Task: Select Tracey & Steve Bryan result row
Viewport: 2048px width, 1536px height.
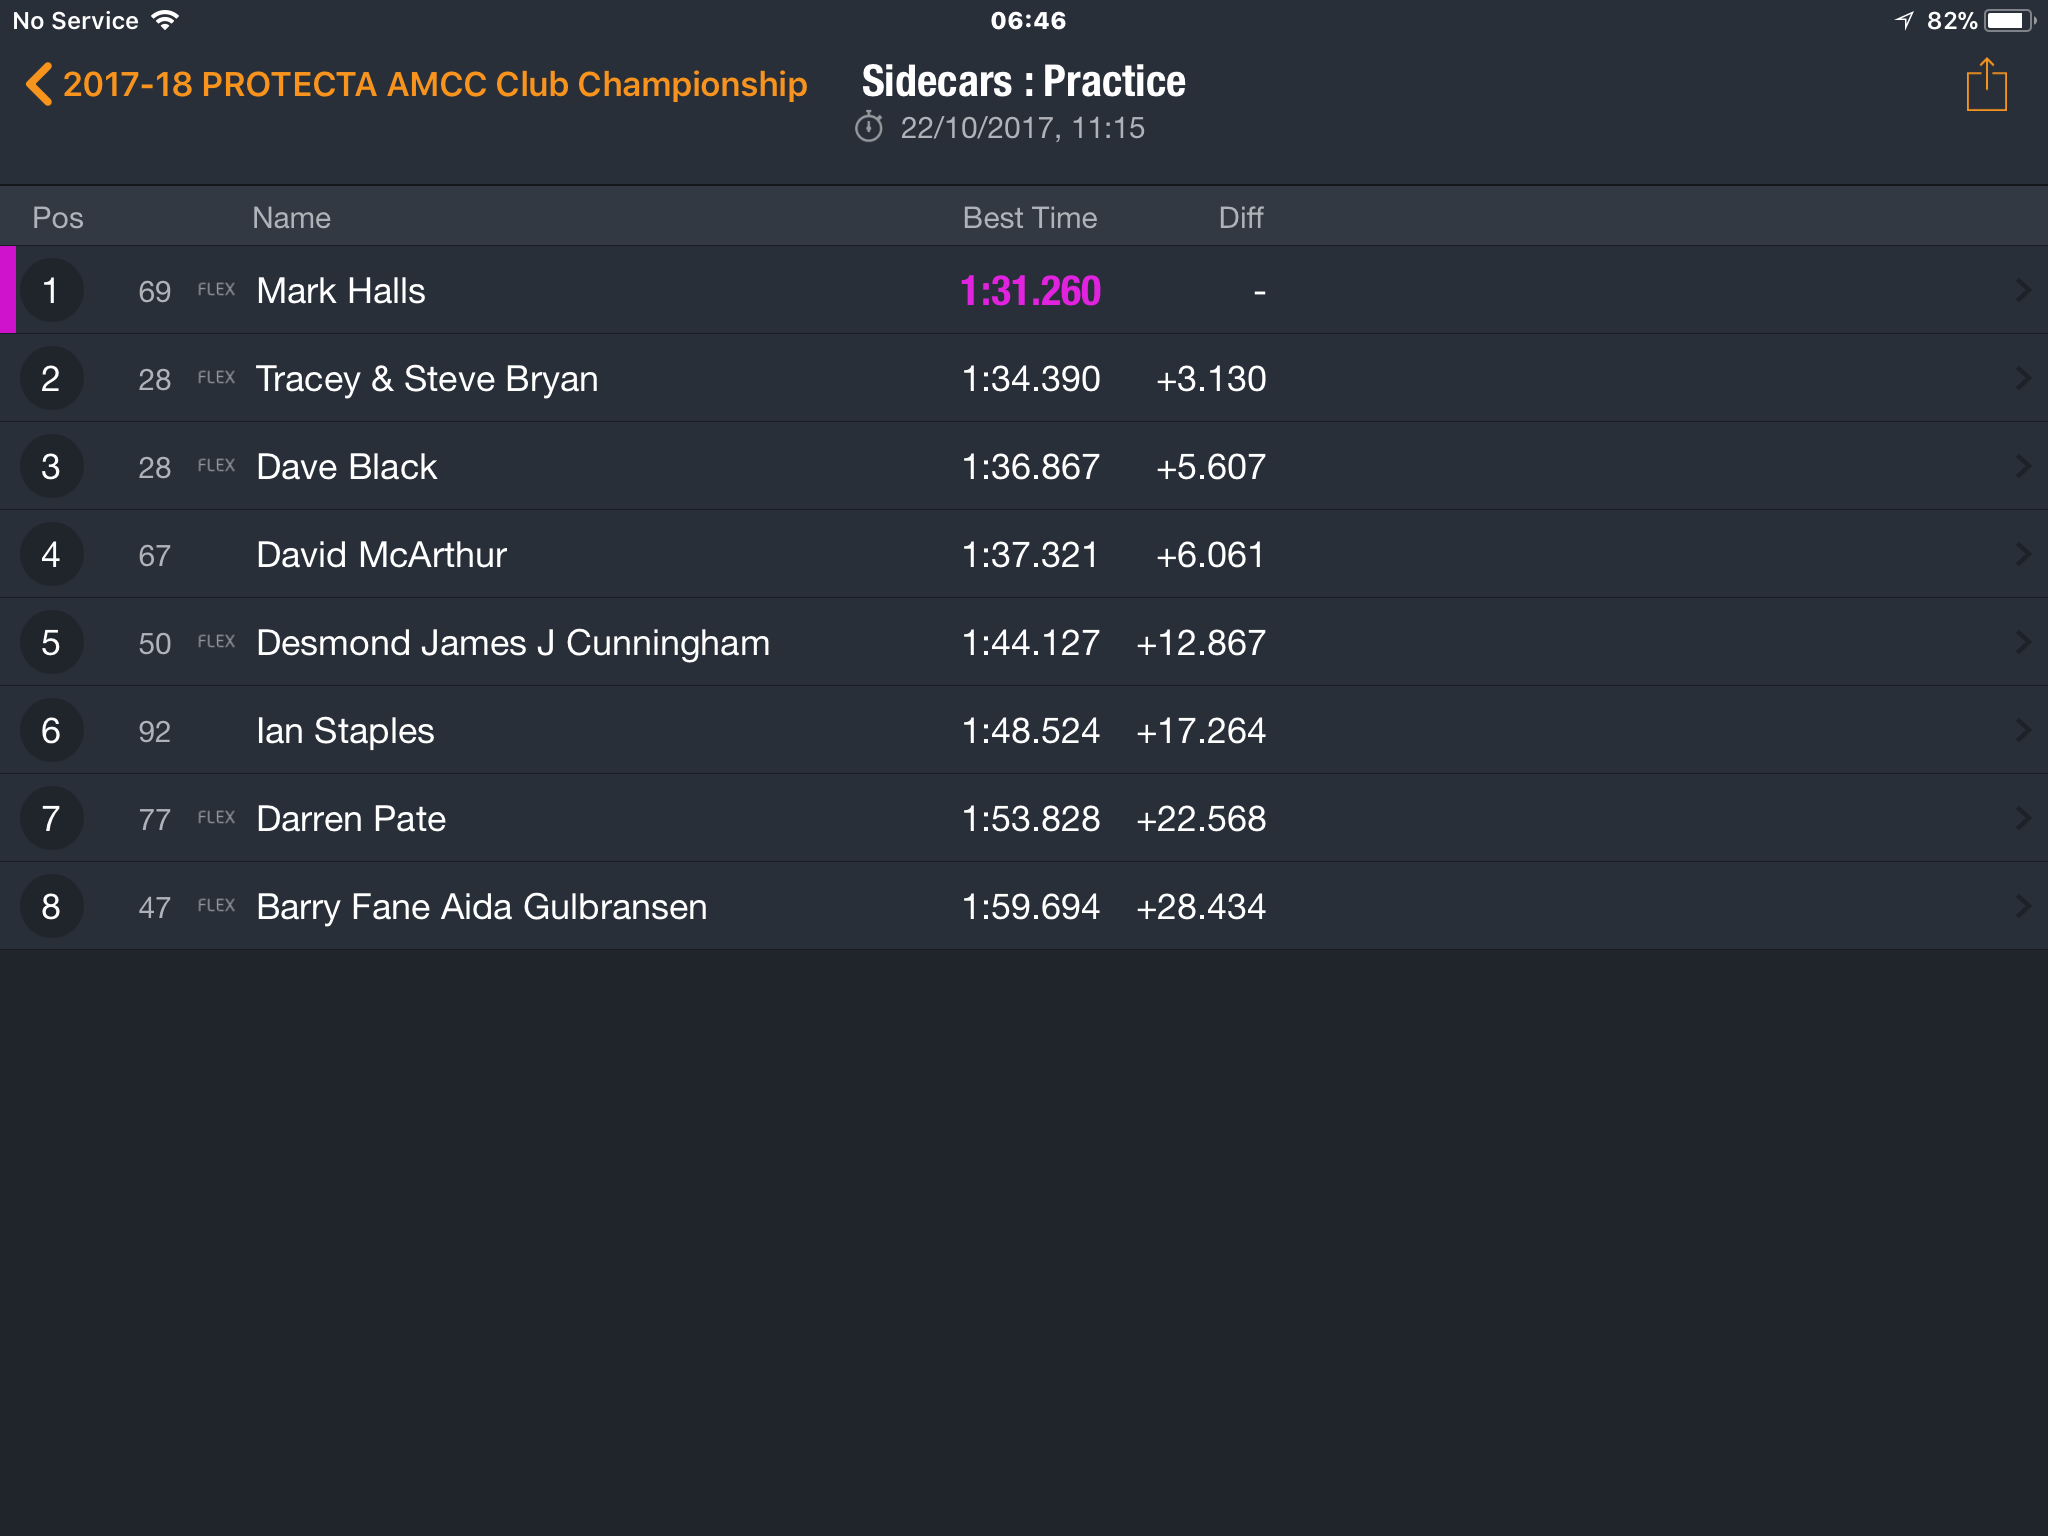Action: tap(1024, 378)
